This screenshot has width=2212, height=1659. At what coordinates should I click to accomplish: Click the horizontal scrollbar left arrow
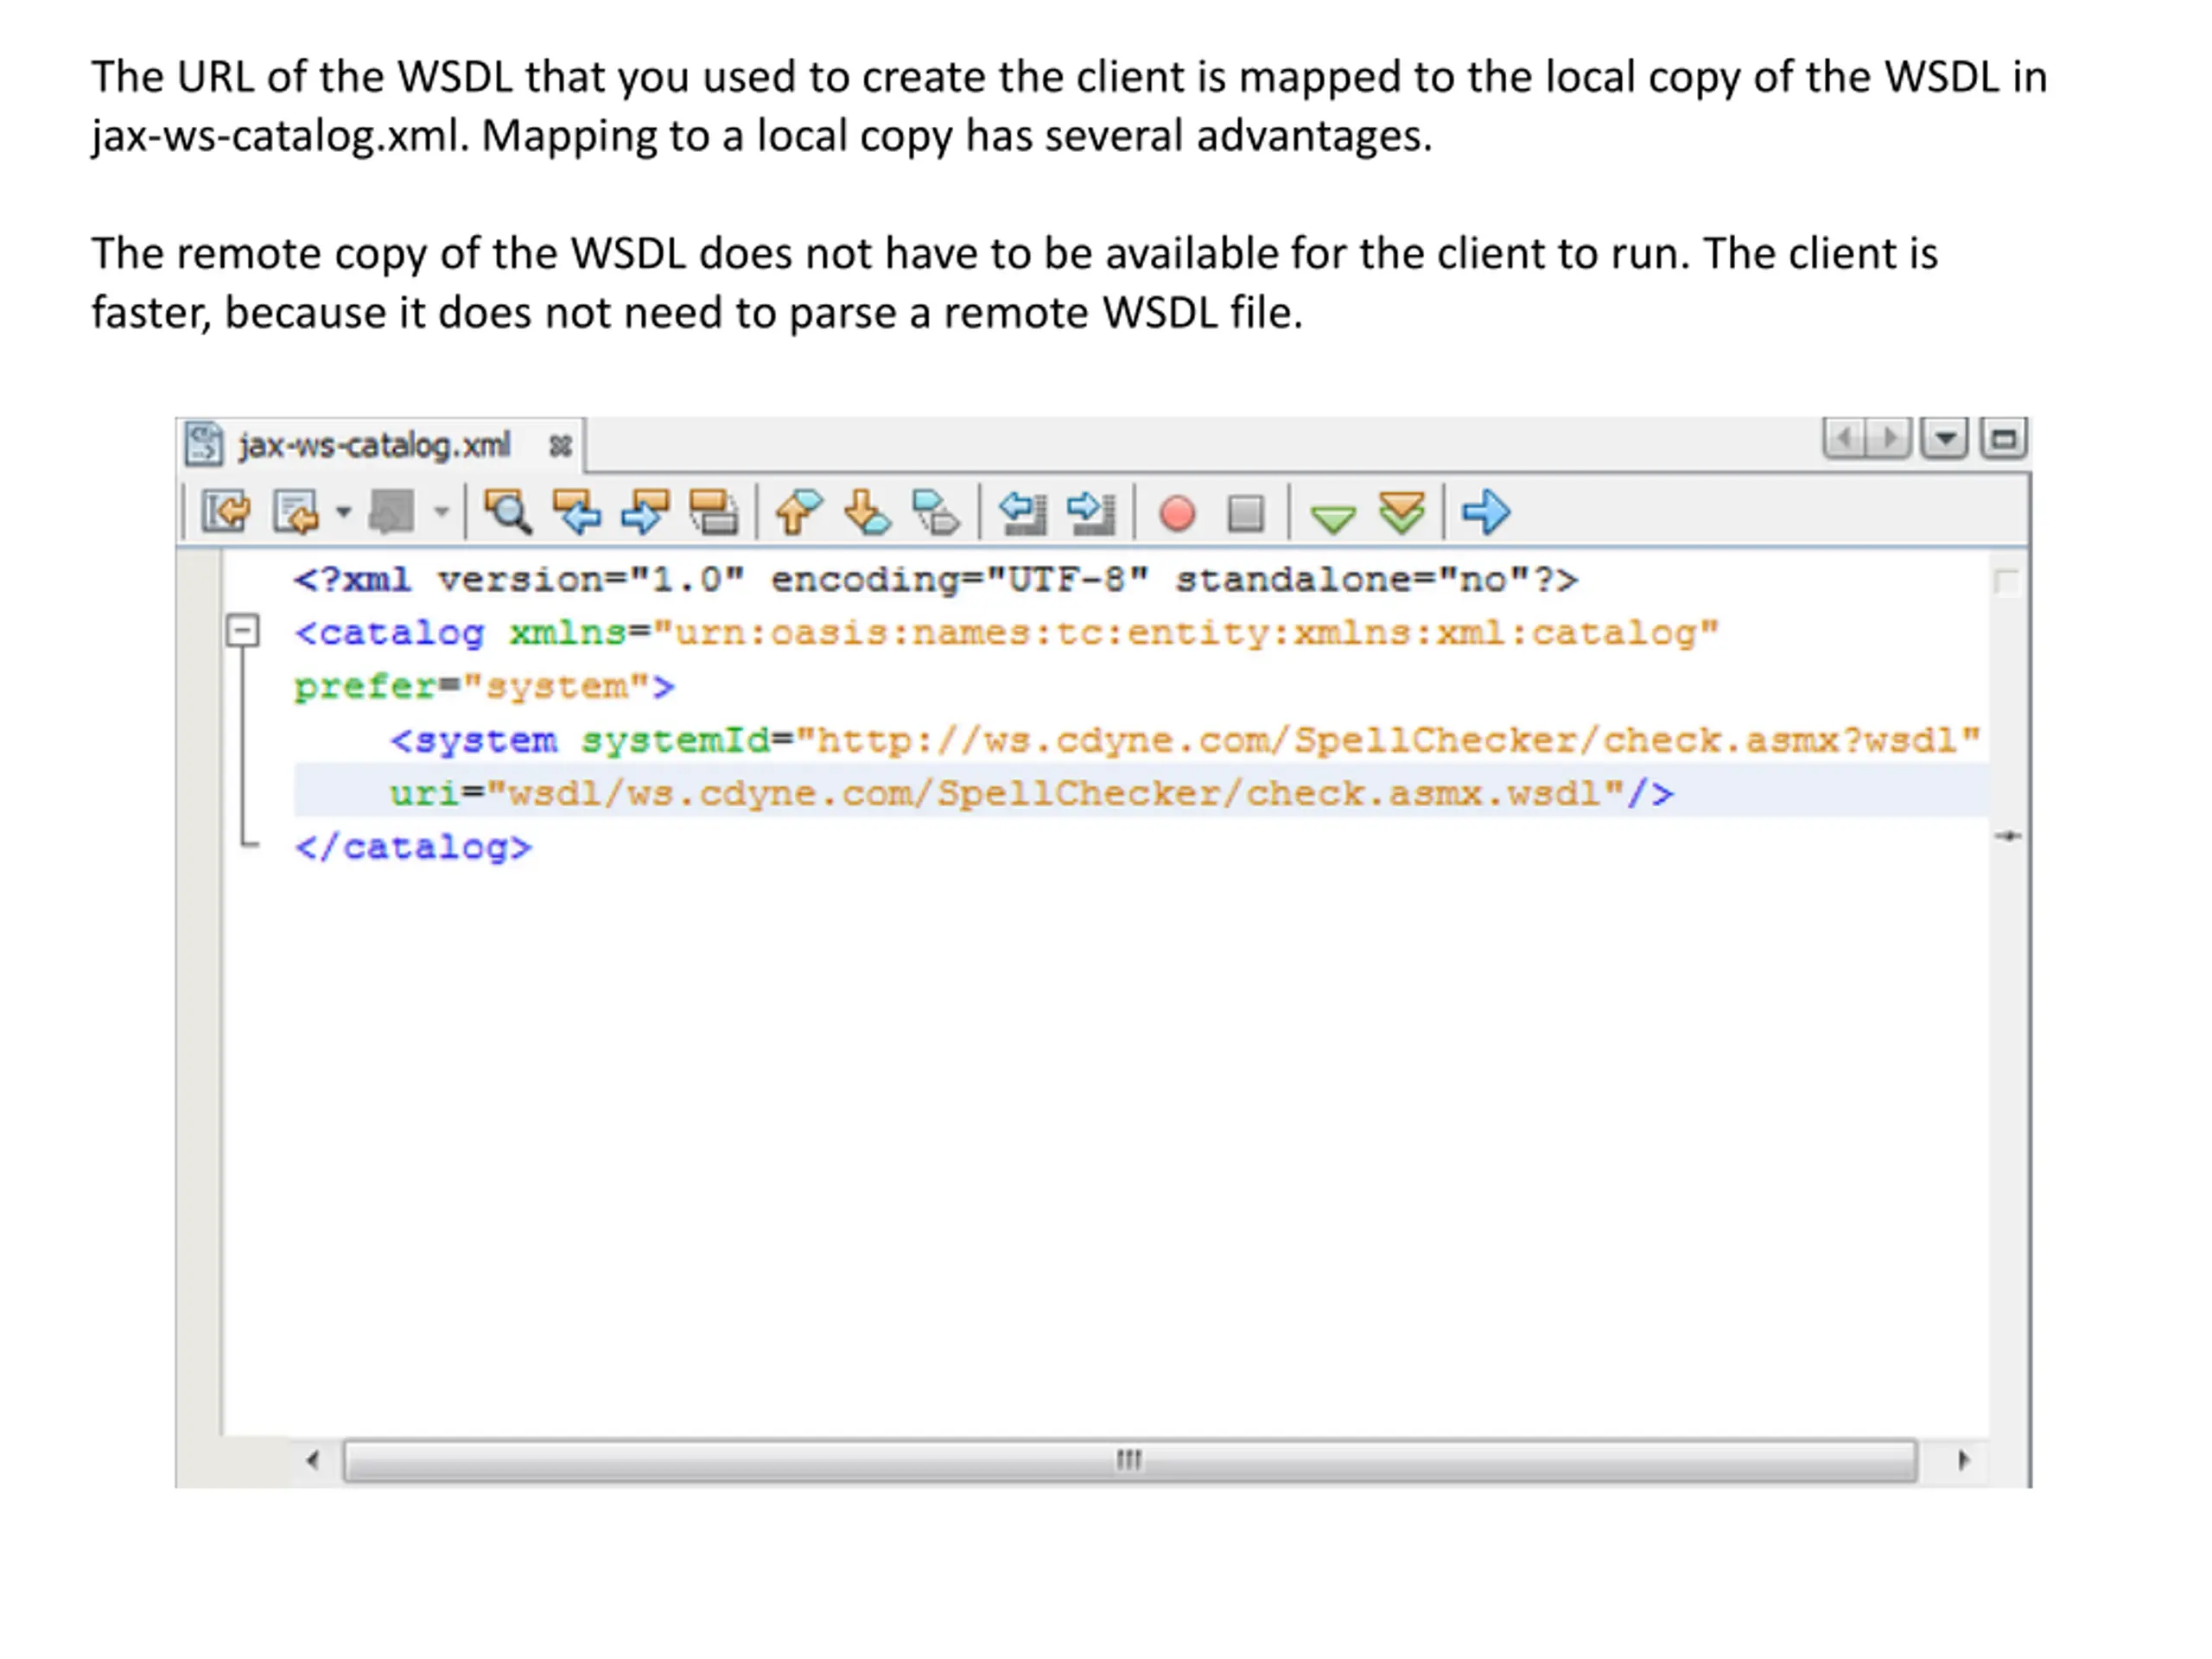[x=313, y=1460]
